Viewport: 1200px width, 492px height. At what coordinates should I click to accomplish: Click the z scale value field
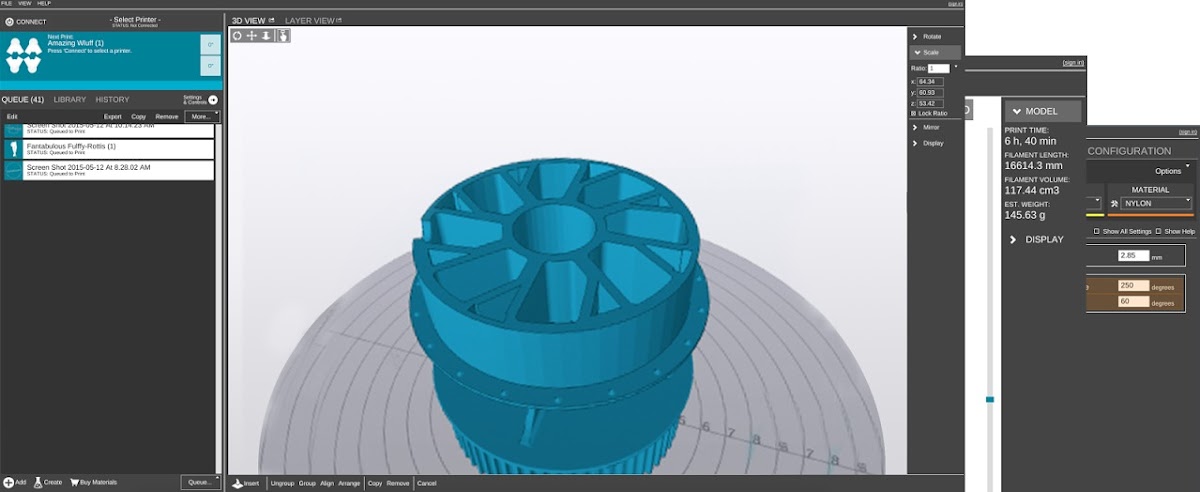[932, 103]
